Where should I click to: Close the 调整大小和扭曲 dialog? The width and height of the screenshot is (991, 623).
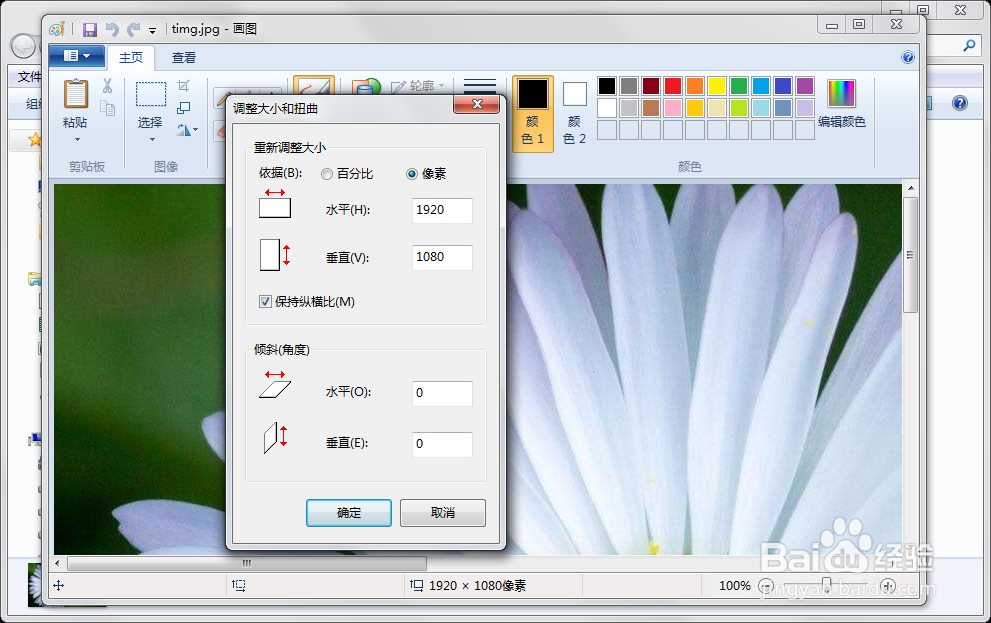tap(477, 104)
